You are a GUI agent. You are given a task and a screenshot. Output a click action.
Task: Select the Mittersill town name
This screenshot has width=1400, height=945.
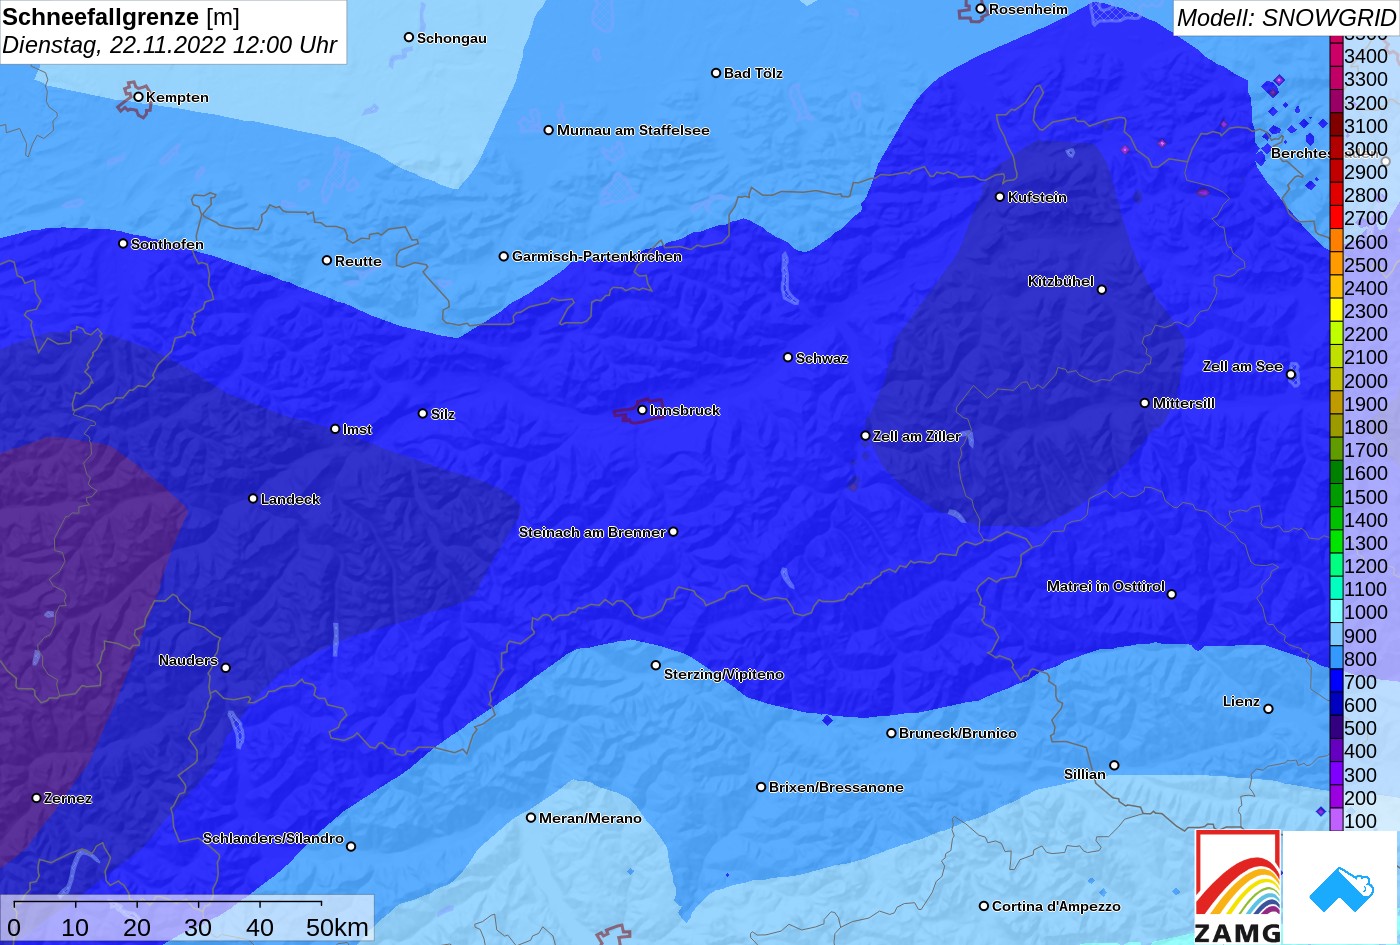click(x=1184, y=403)
